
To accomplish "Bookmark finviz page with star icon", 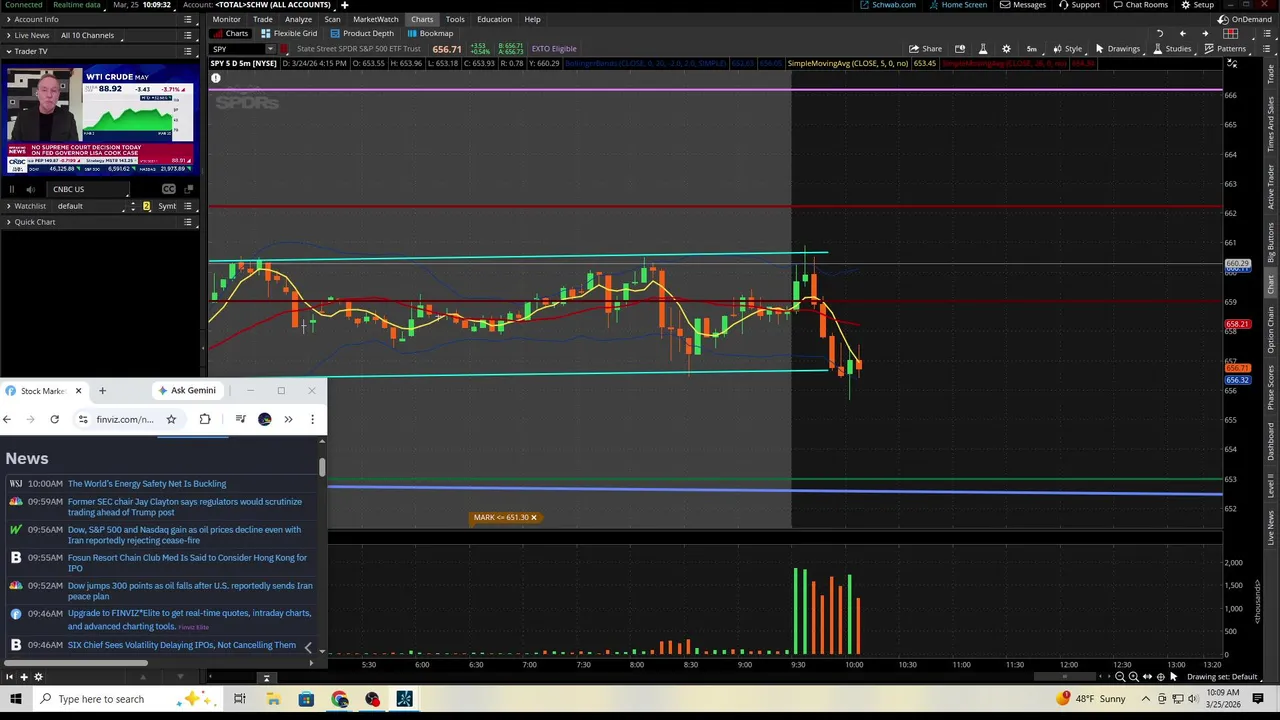I will pos(171,419).
